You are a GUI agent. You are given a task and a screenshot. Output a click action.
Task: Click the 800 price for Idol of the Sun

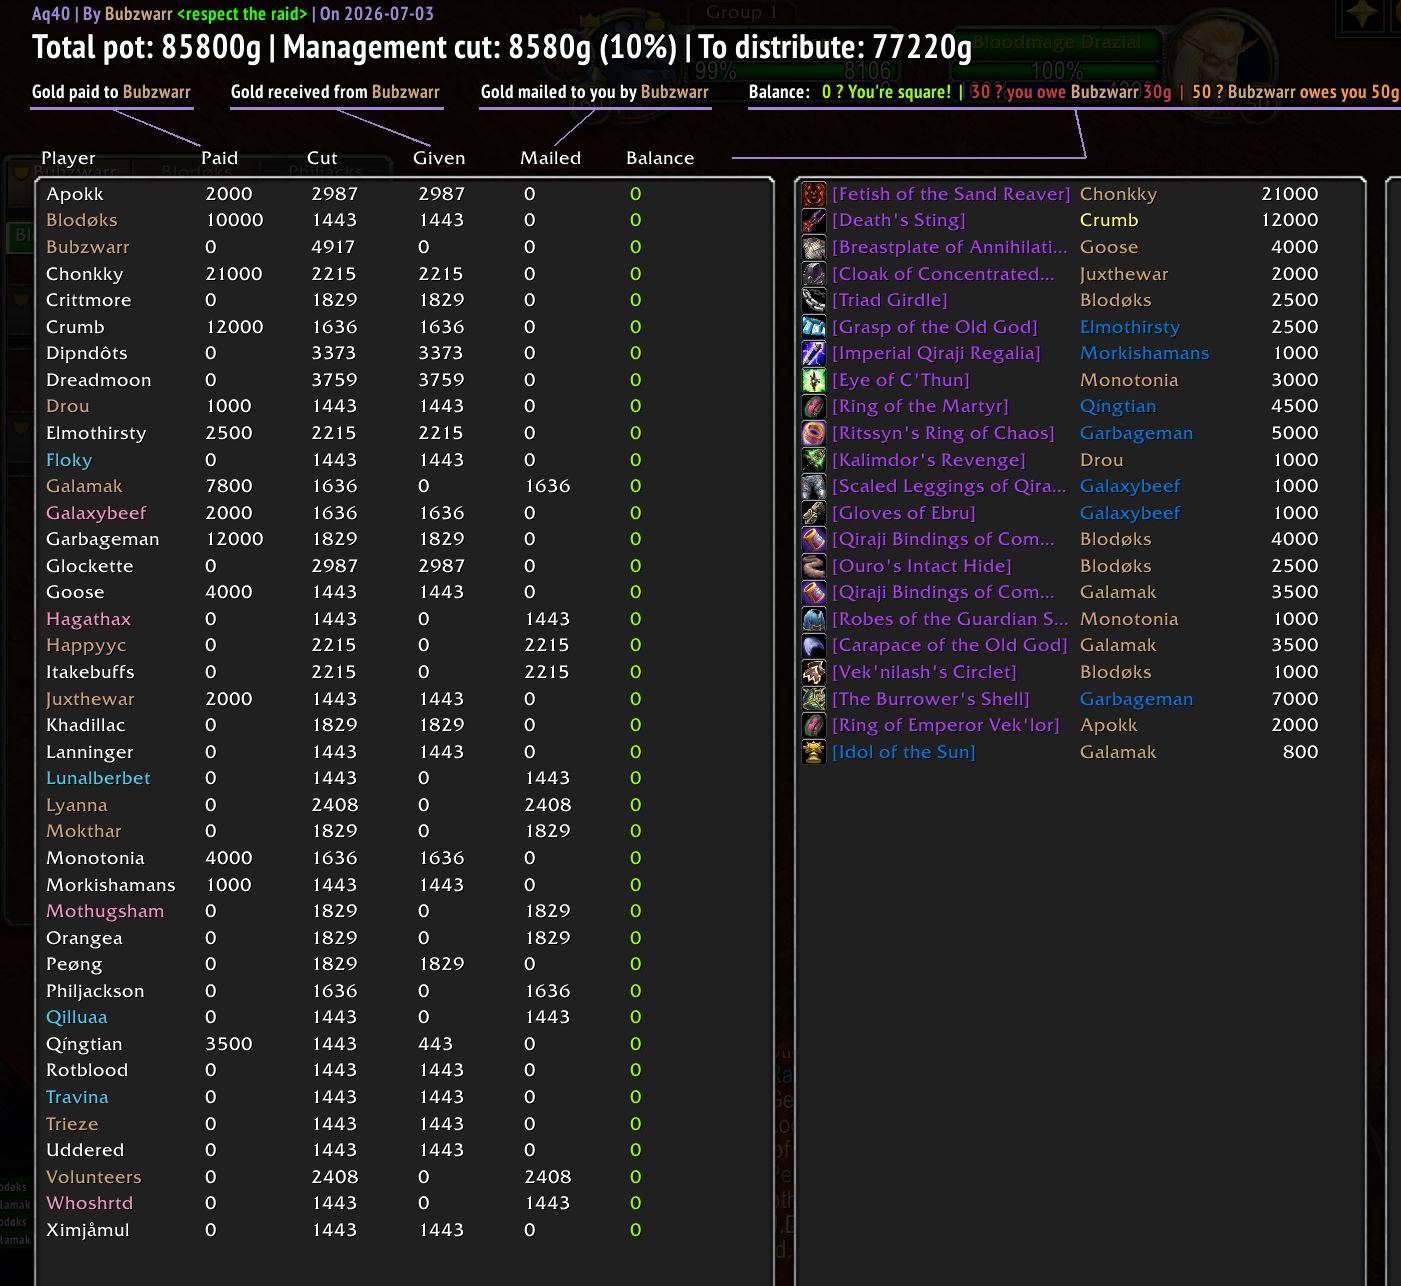coord(1301,752)
